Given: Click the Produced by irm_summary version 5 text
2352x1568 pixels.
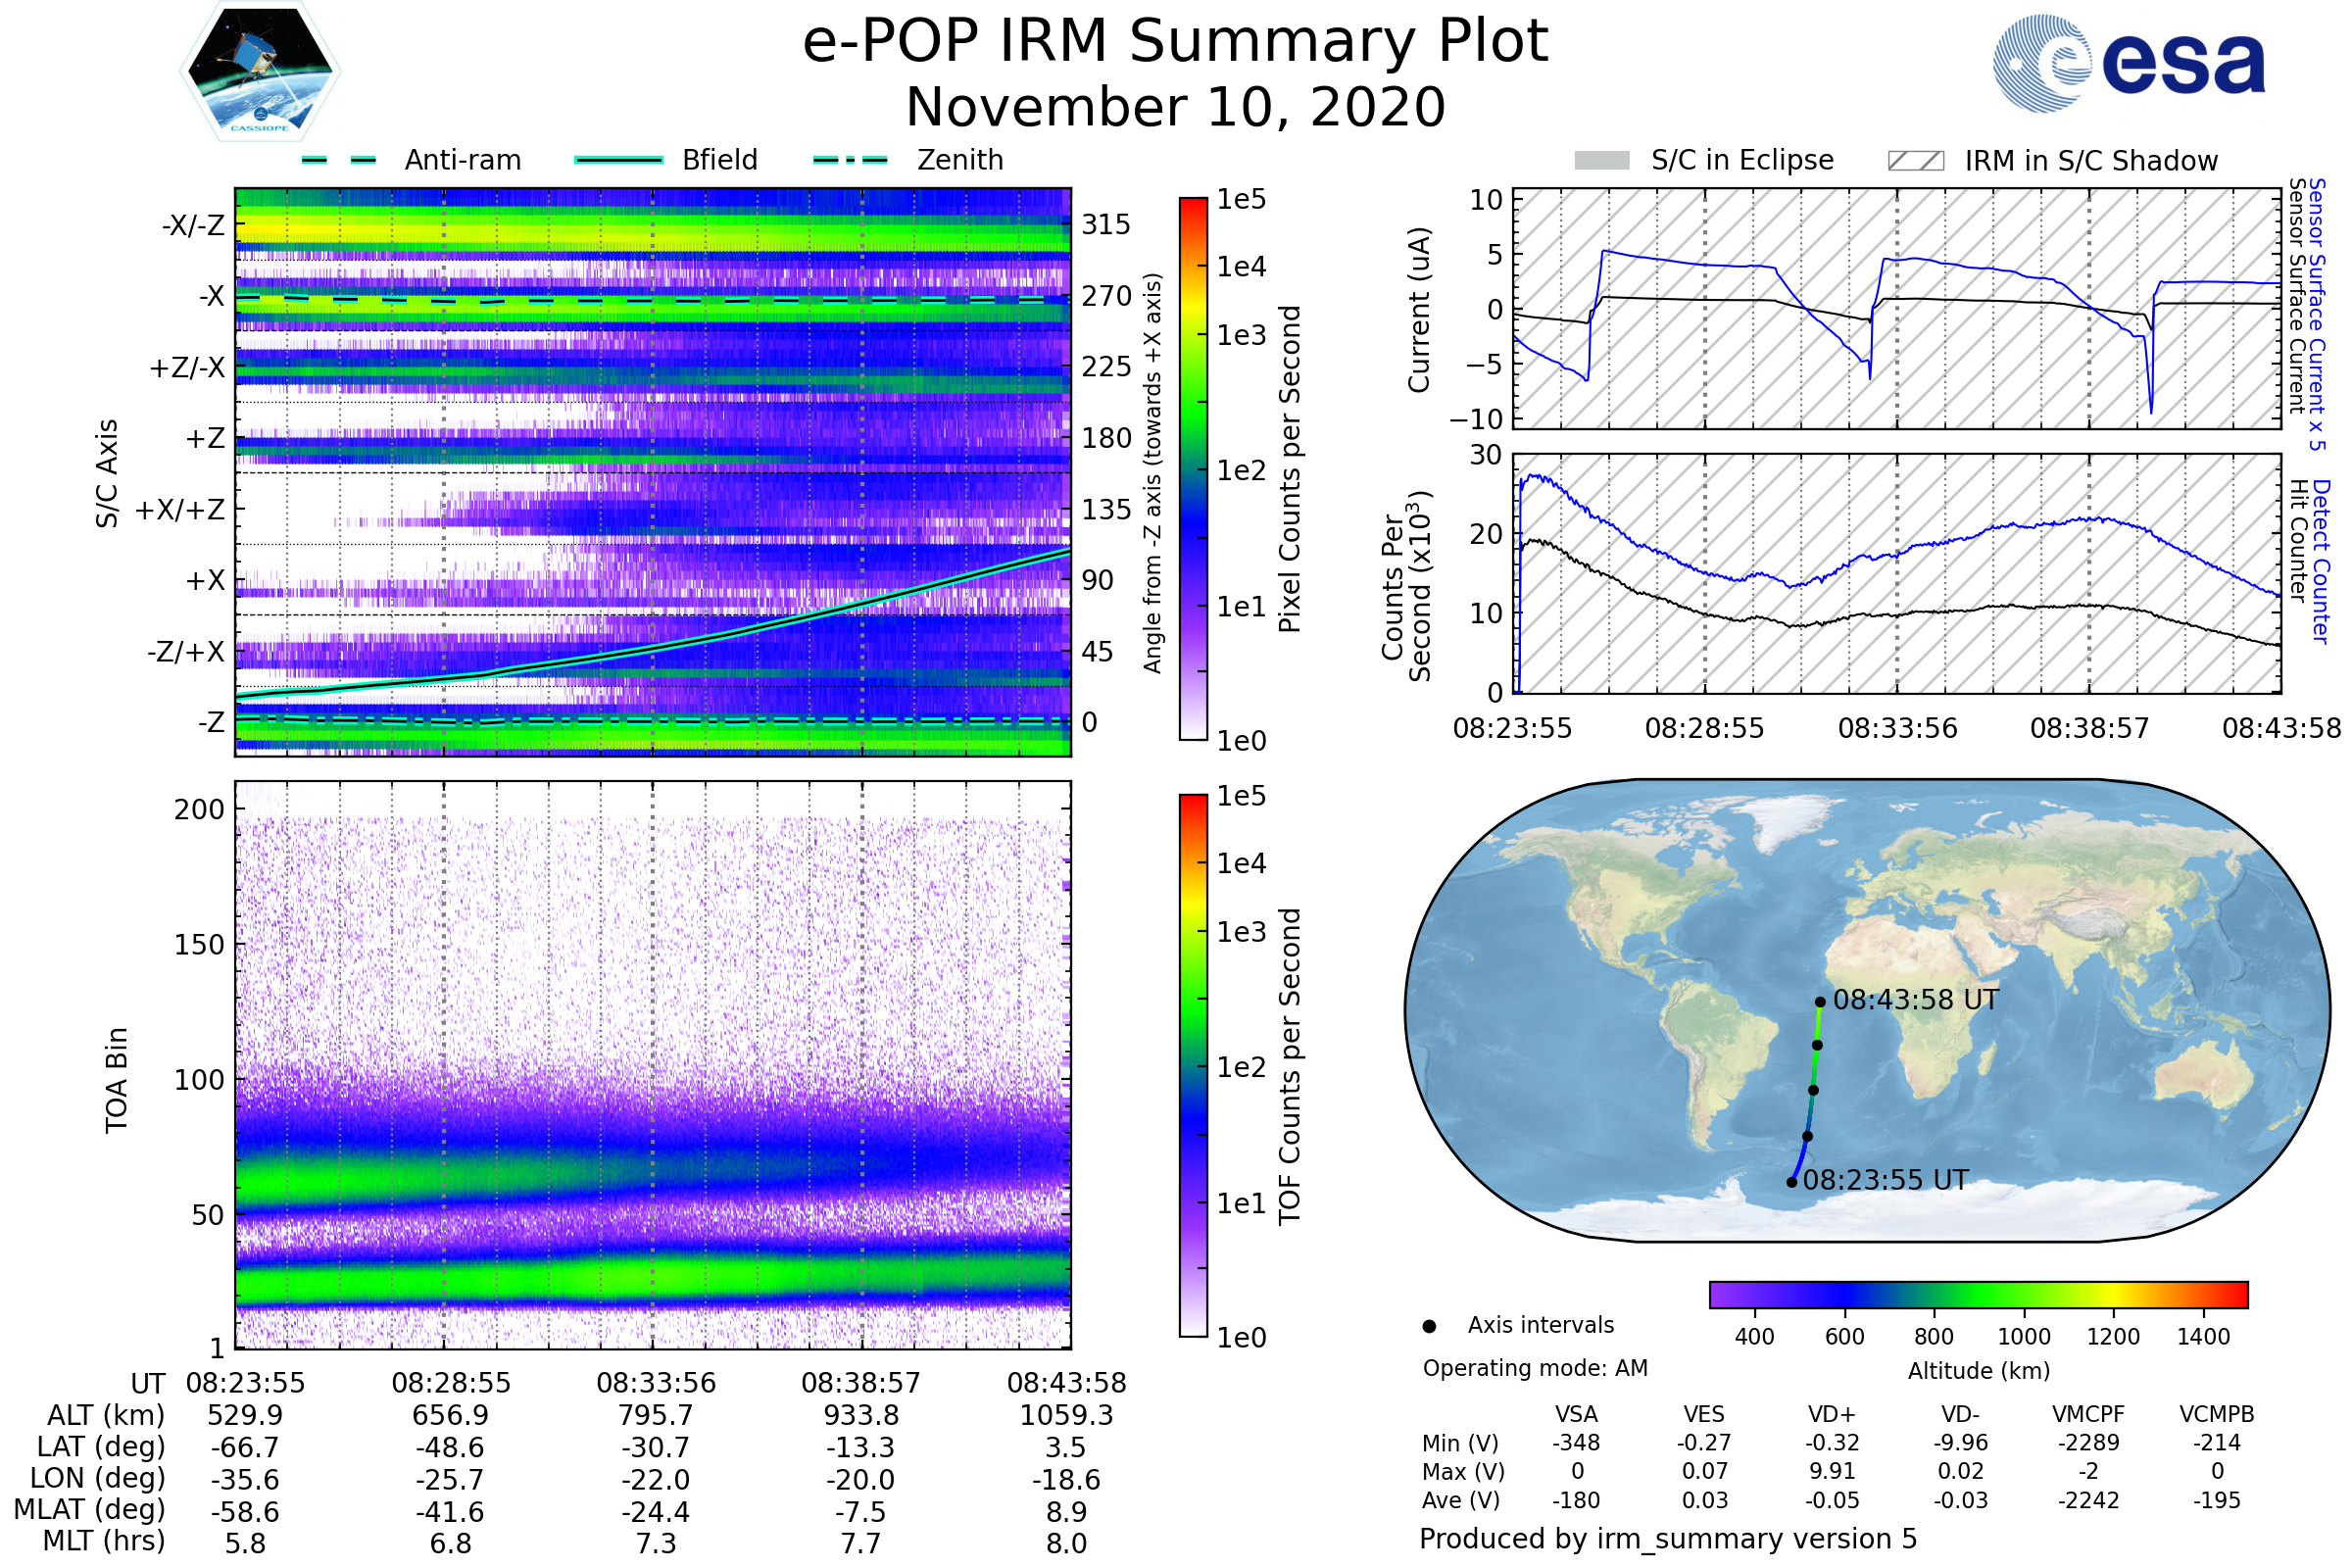Looking at the screenshot, I should [x=1668, y=1539].
